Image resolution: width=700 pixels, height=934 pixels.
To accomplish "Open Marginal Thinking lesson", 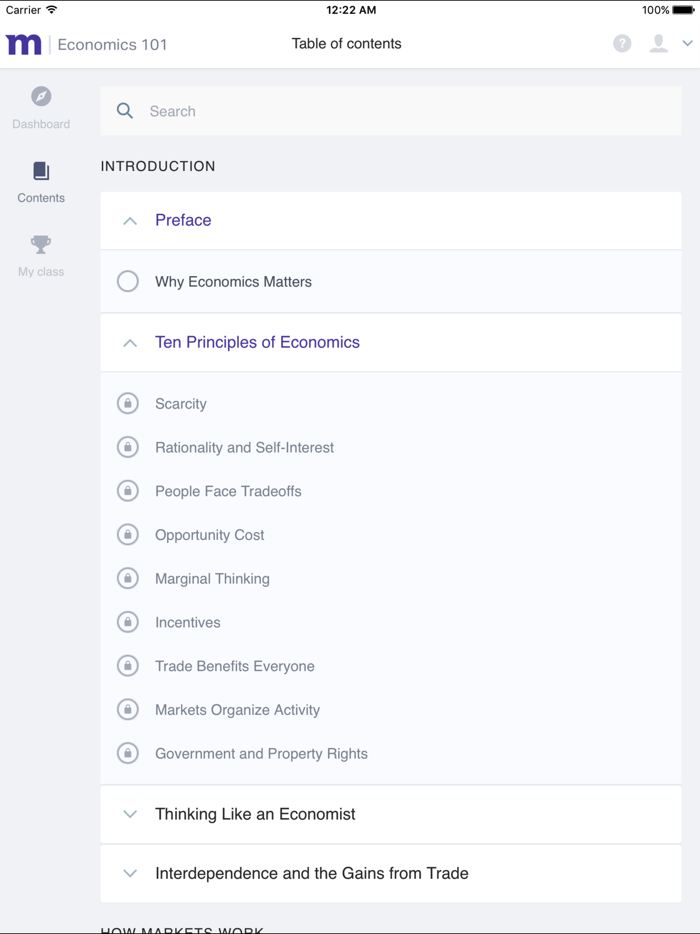I will click(x=212, y=579).
